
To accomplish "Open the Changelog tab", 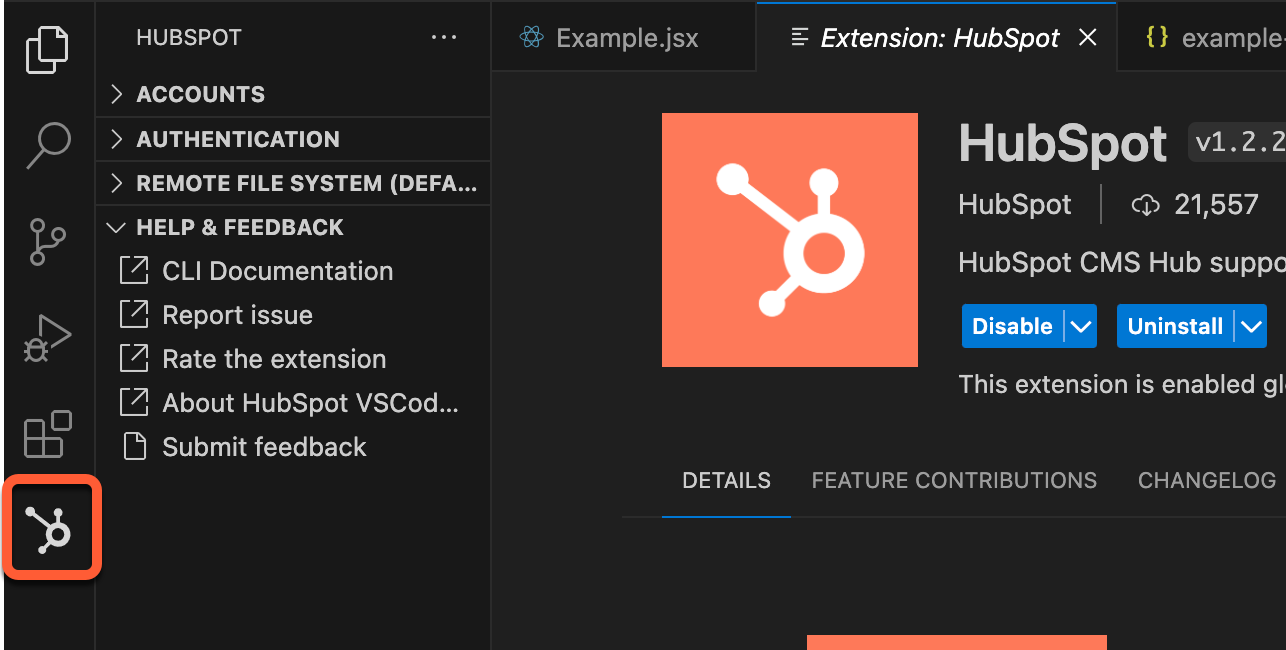I will point(1206,480).
